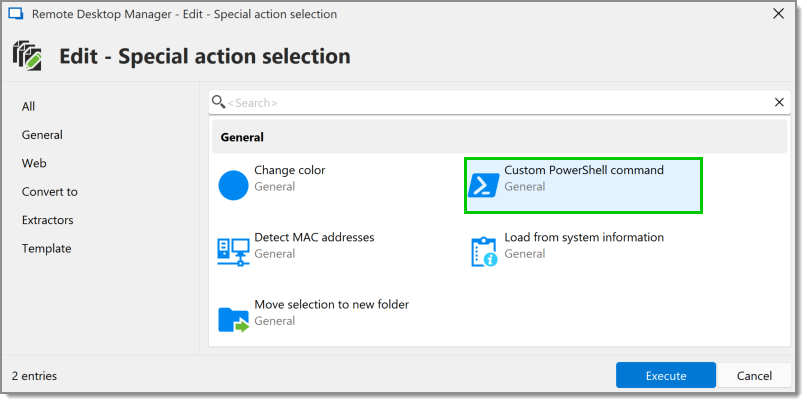The image size is (807, 404).
Task: Select the Custom PowerShell command icon
Action: [483, 185]
